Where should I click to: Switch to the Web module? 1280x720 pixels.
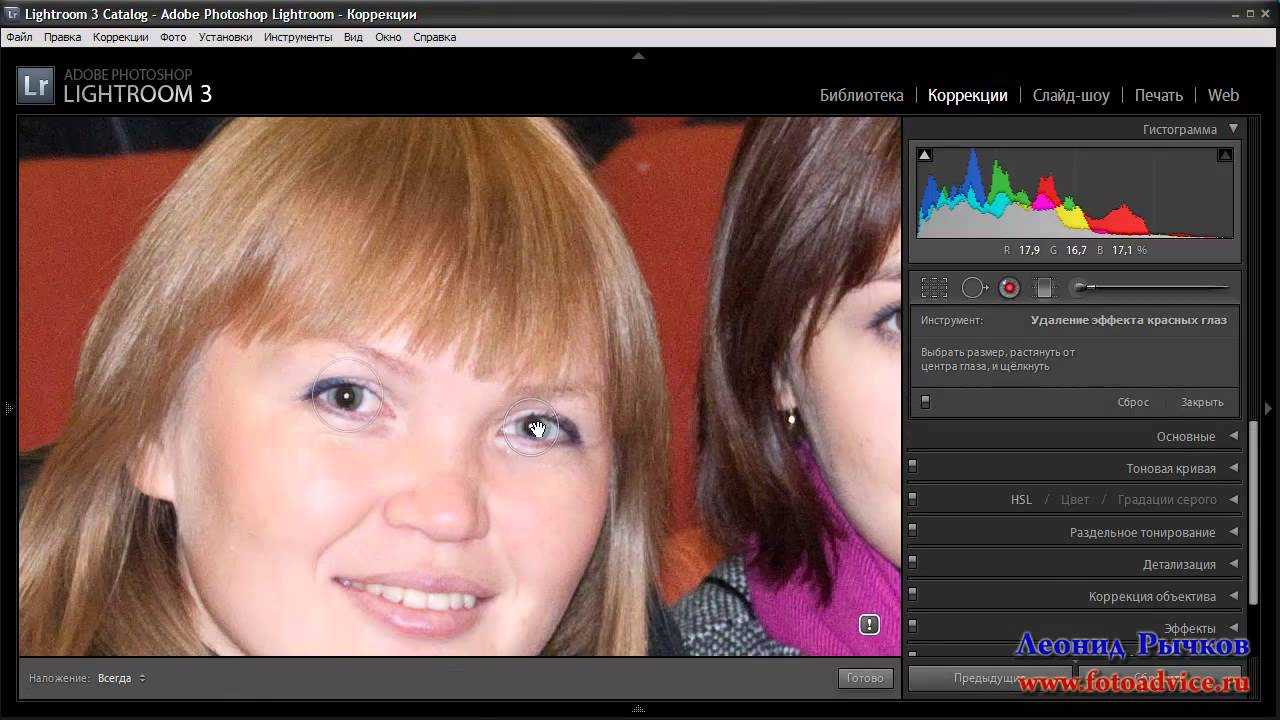pos(1223,96)
